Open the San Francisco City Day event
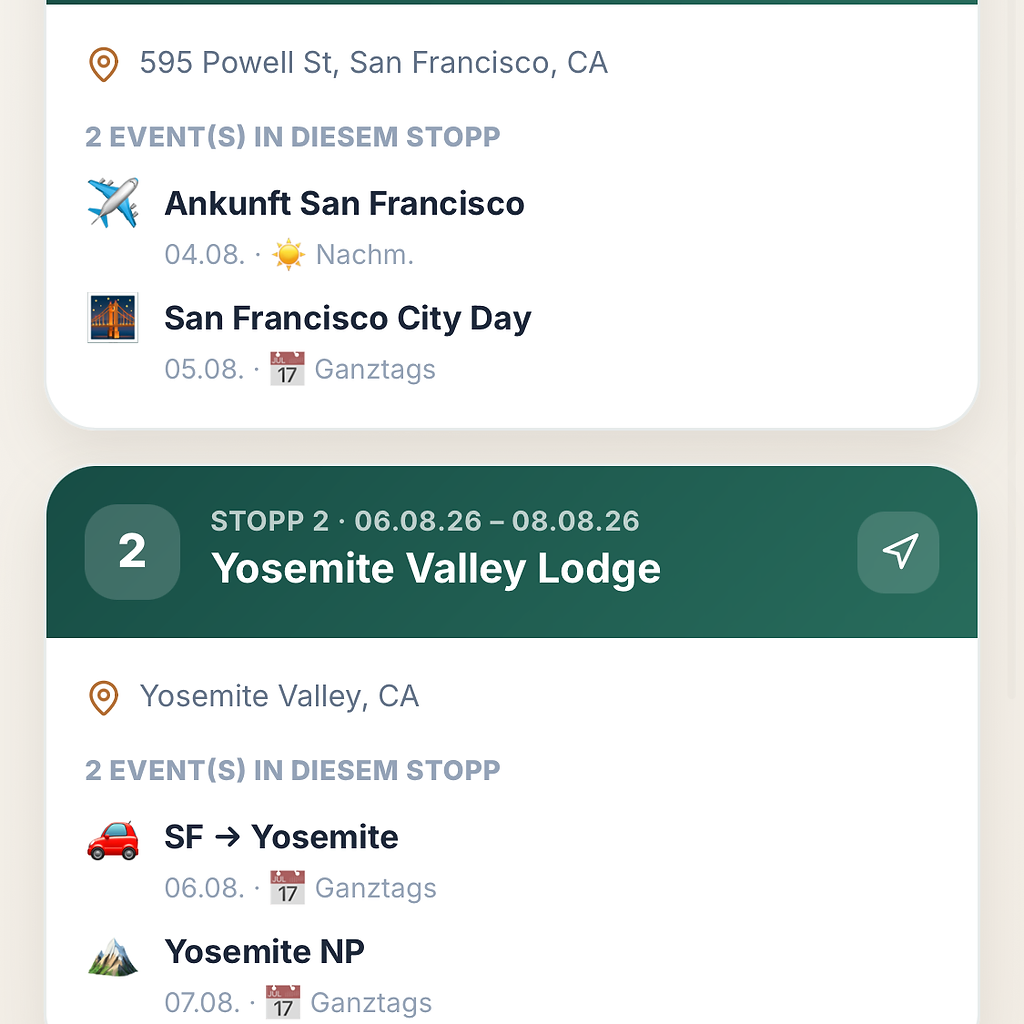Viewport: 1024px width, 1024px height. click(512, 340)
